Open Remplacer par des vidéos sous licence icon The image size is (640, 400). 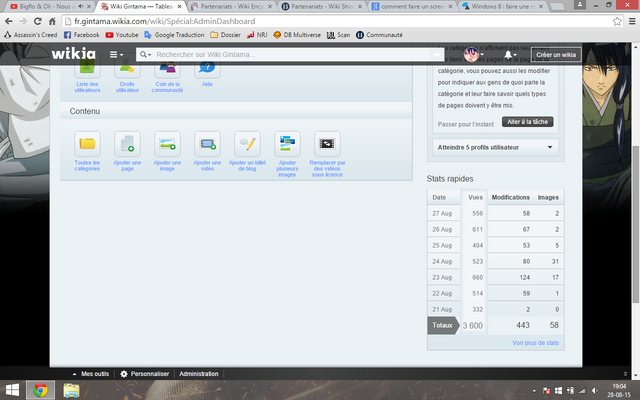[327, 144]
